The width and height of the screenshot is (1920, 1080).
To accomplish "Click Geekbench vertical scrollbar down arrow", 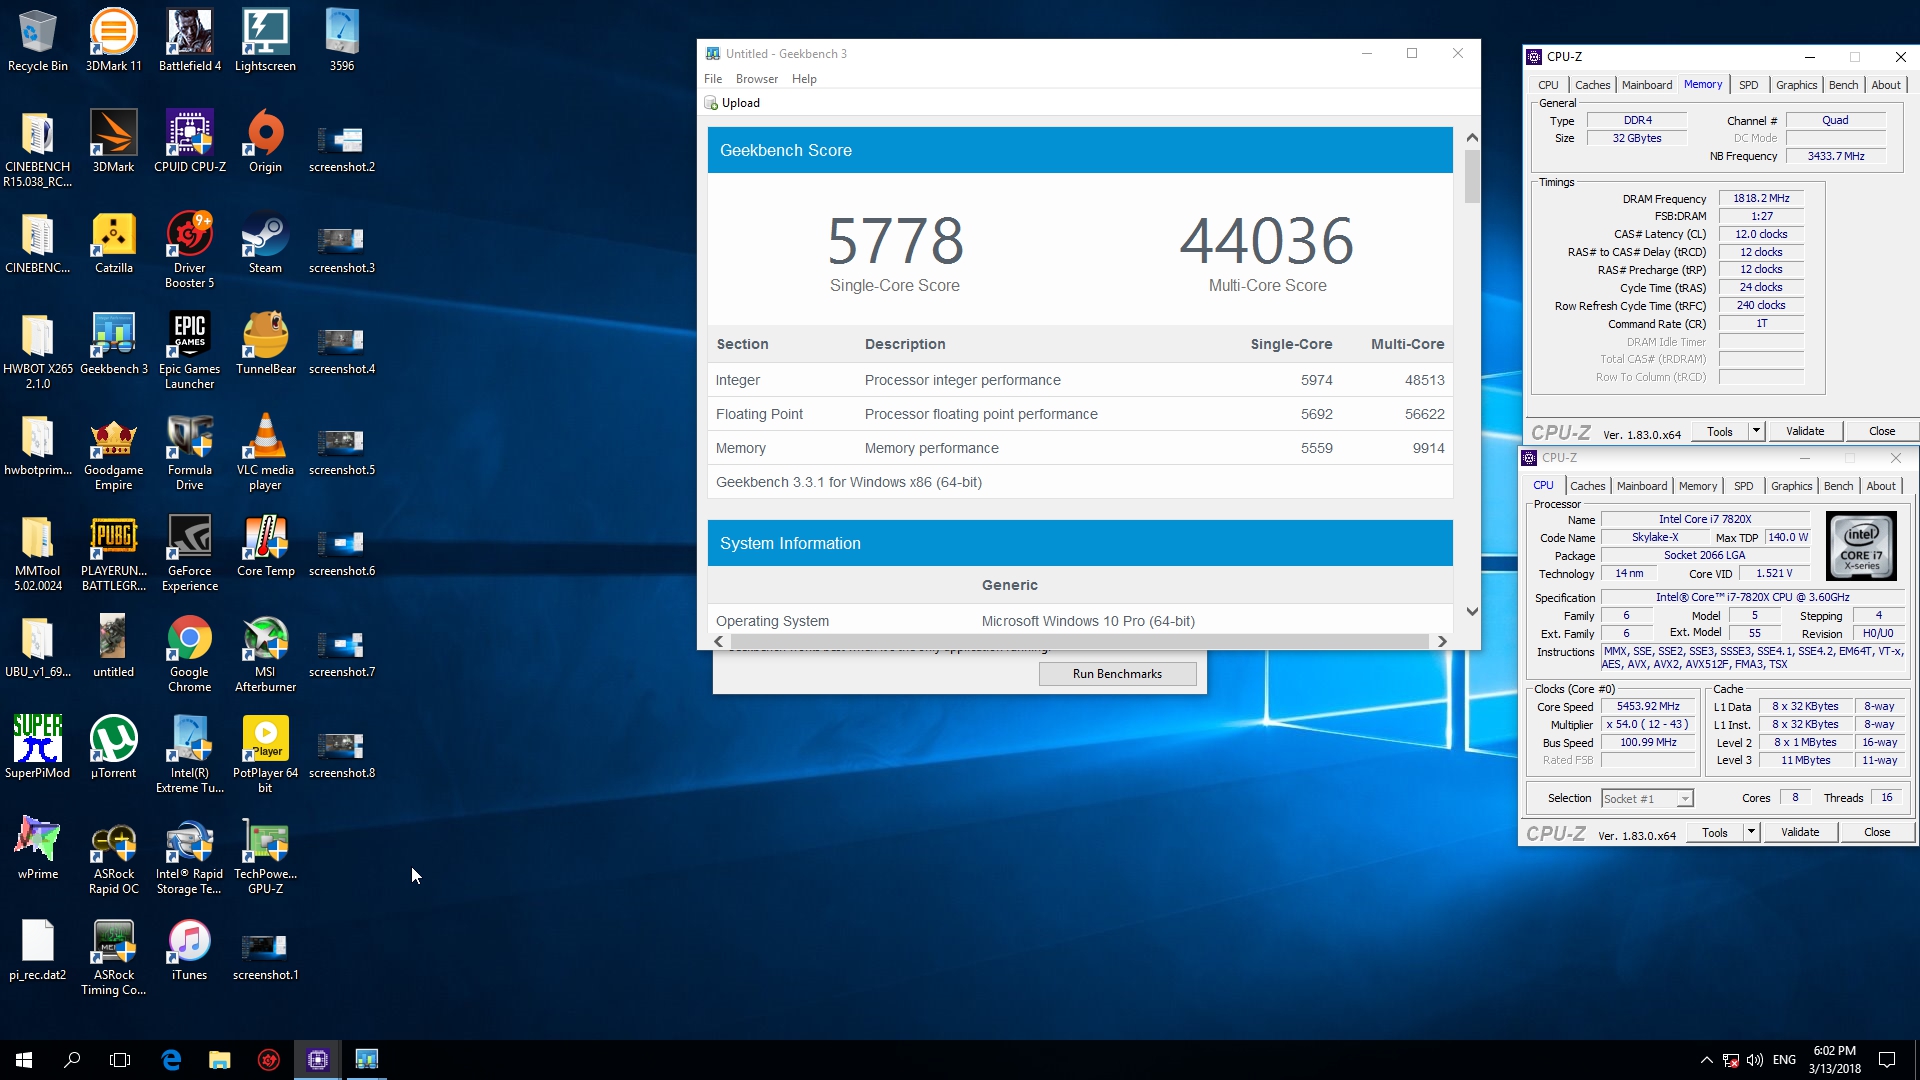I will click(x=1471, y=611).
